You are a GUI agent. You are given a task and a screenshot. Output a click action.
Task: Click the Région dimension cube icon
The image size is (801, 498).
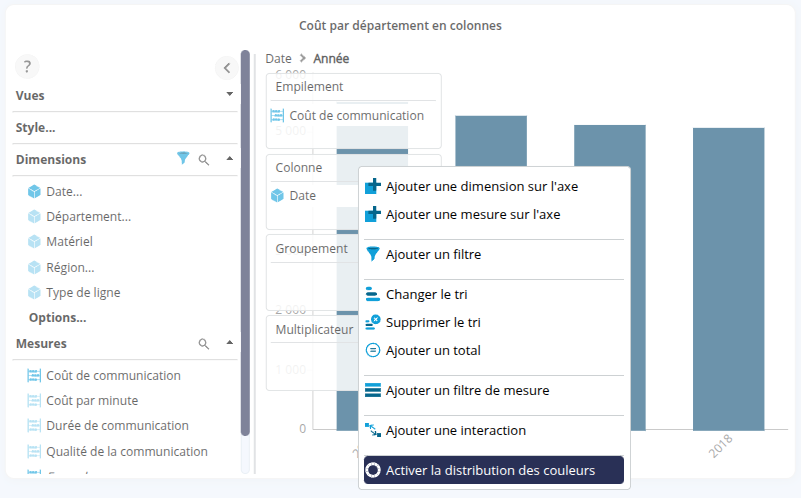[x=34, y=267]
